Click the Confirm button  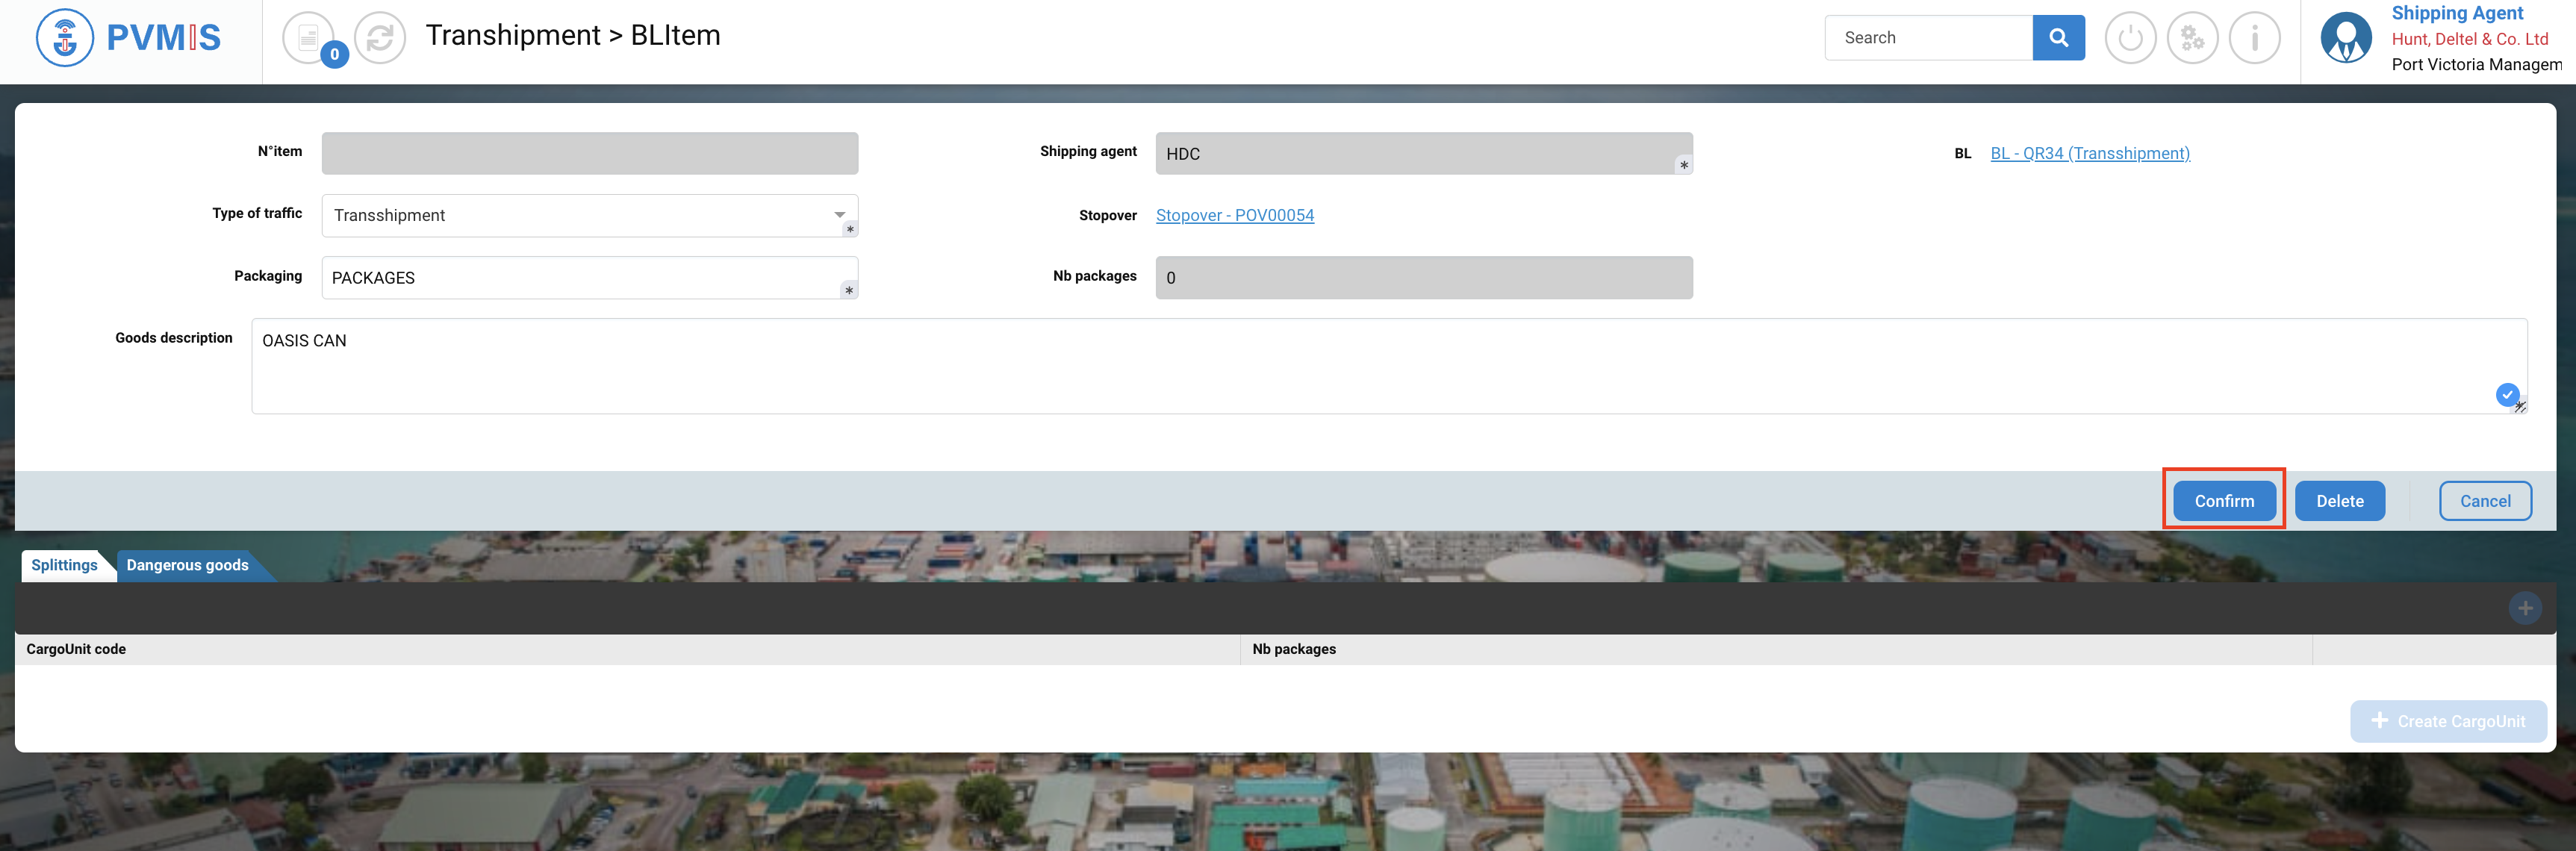click(2223, 501)
